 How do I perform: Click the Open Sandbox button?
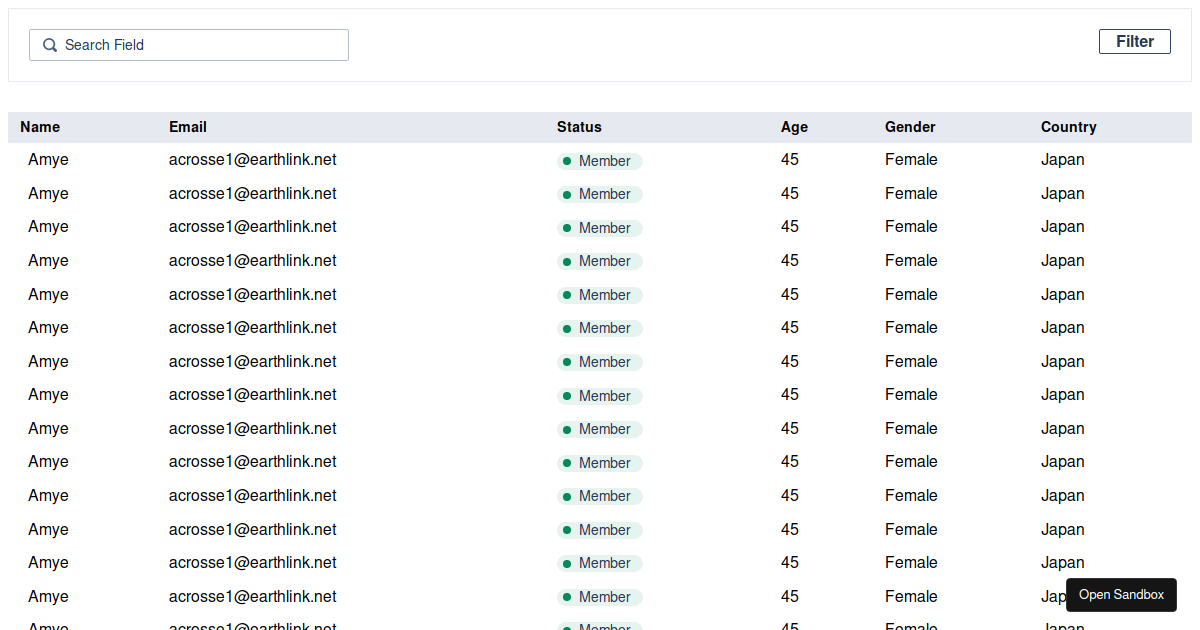(x=1121, y=595)
